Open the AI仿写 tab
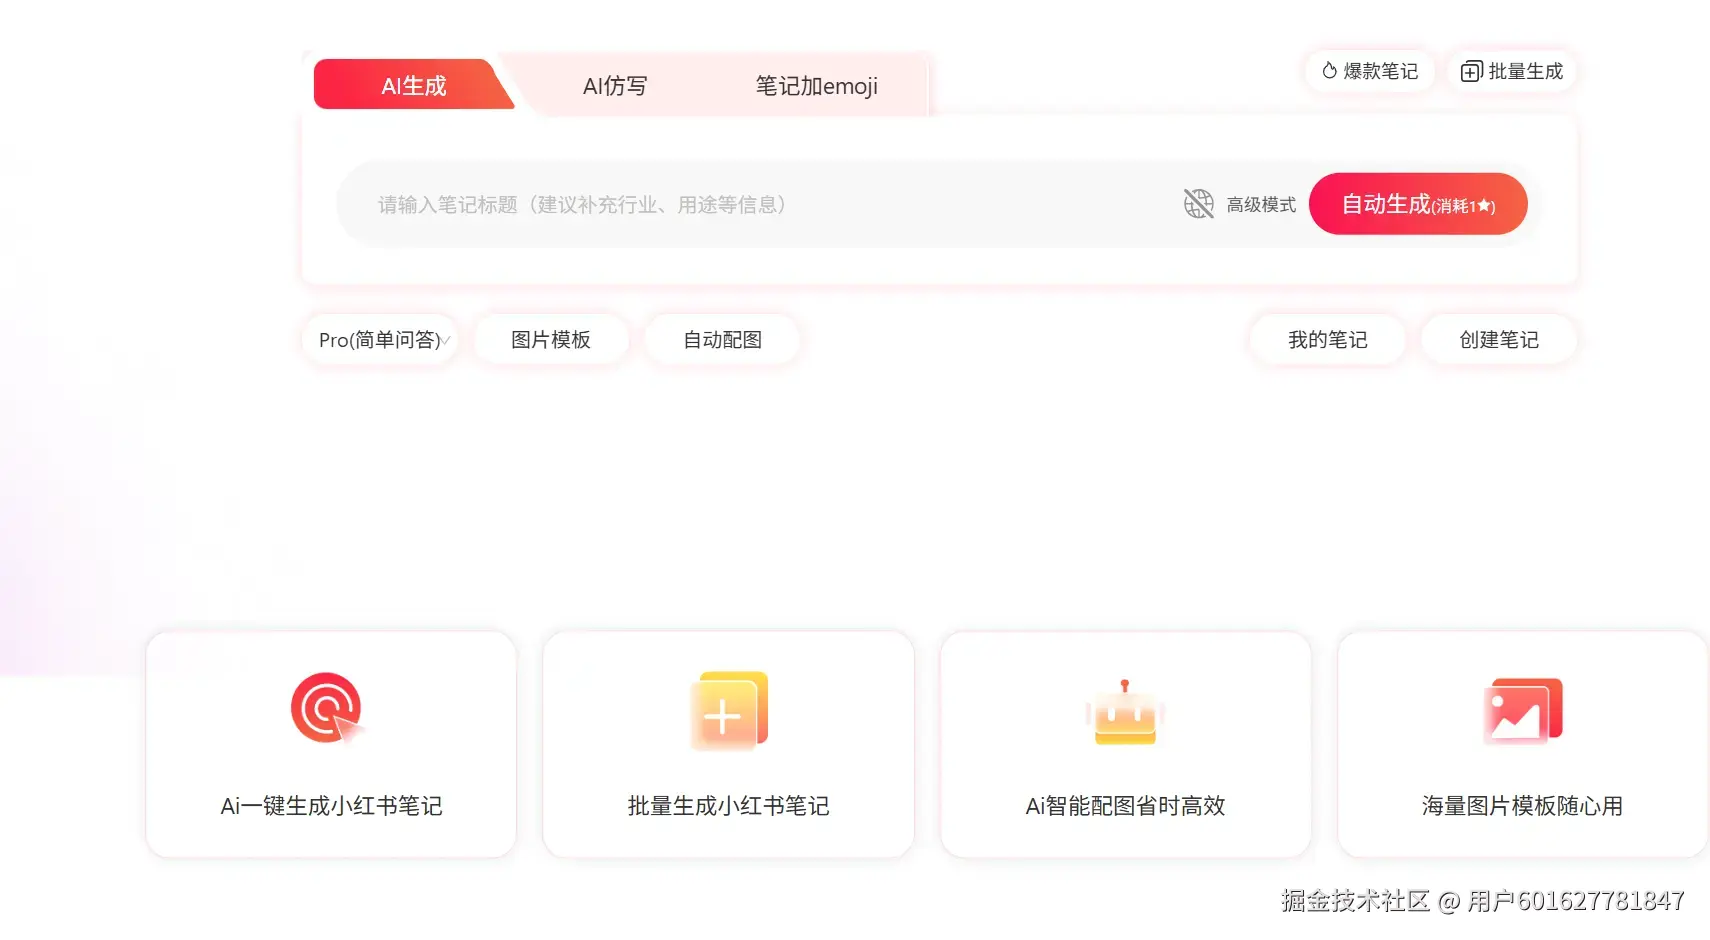1710x940 pixels. pos(615,86)
